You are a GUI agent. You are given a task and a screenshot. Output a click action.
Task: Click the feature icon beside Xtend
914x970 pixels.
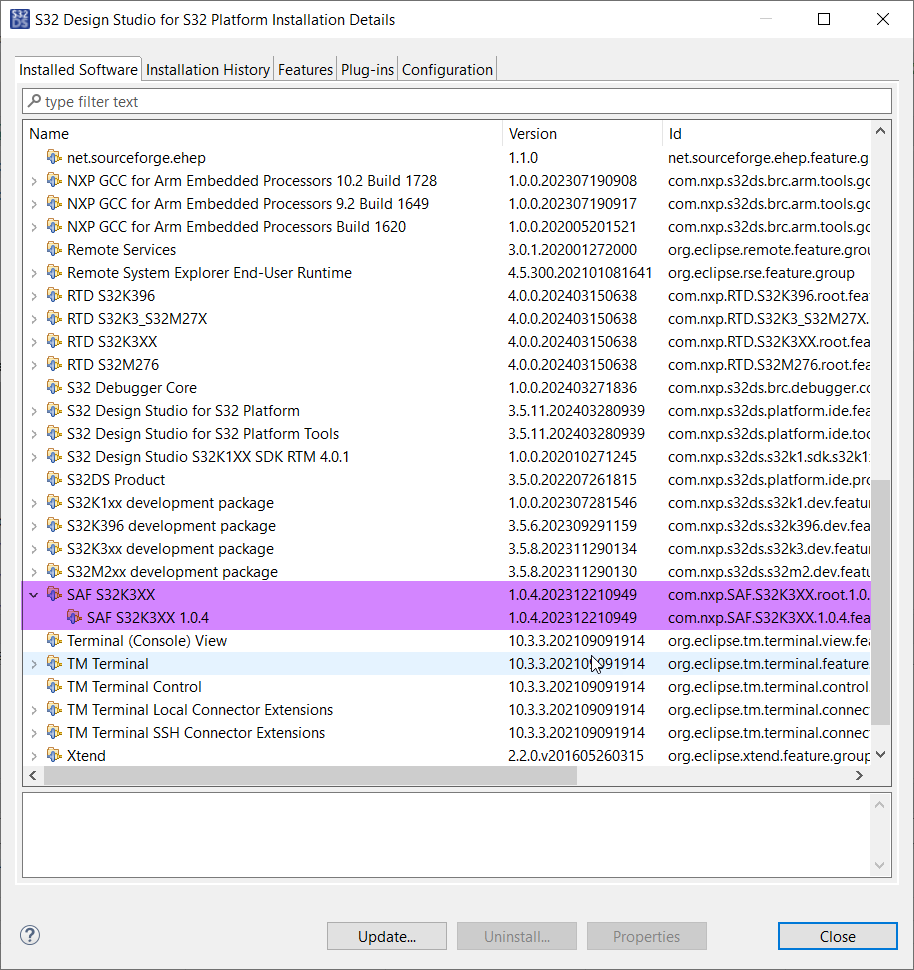point(54,755)
